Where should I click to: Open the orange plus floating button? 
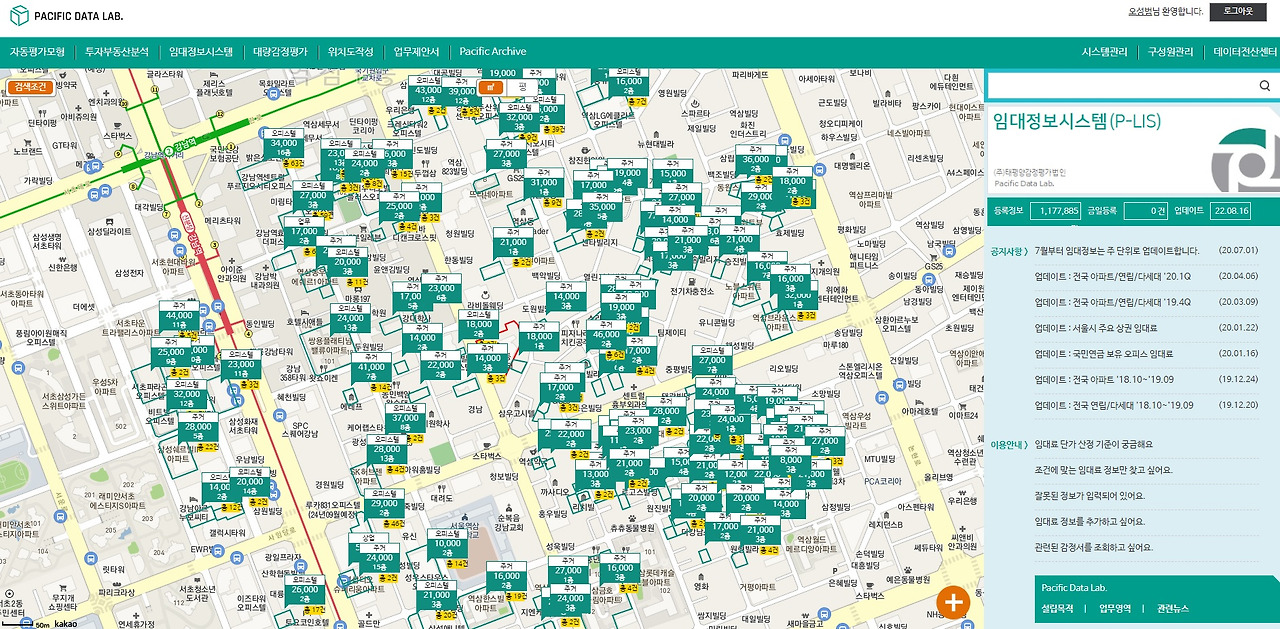tap(953, 602)
